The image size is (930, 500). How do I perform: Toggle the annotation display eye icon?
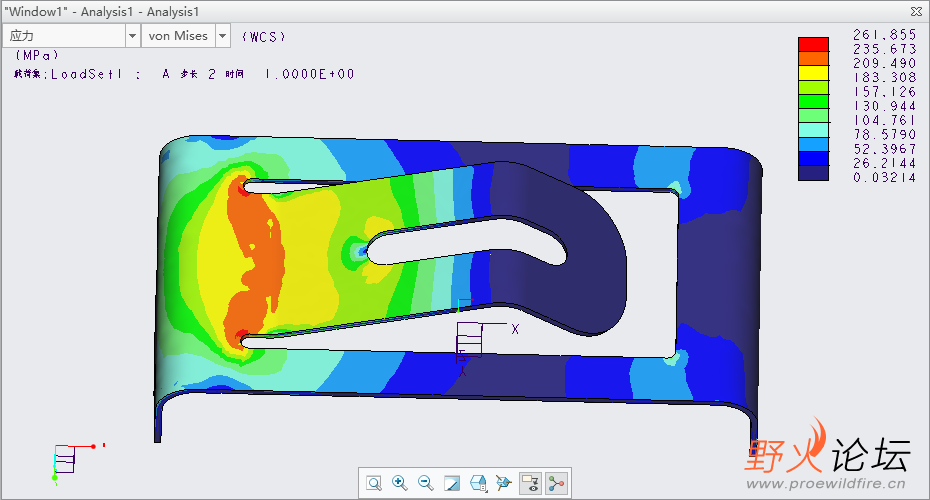(530, 483)
